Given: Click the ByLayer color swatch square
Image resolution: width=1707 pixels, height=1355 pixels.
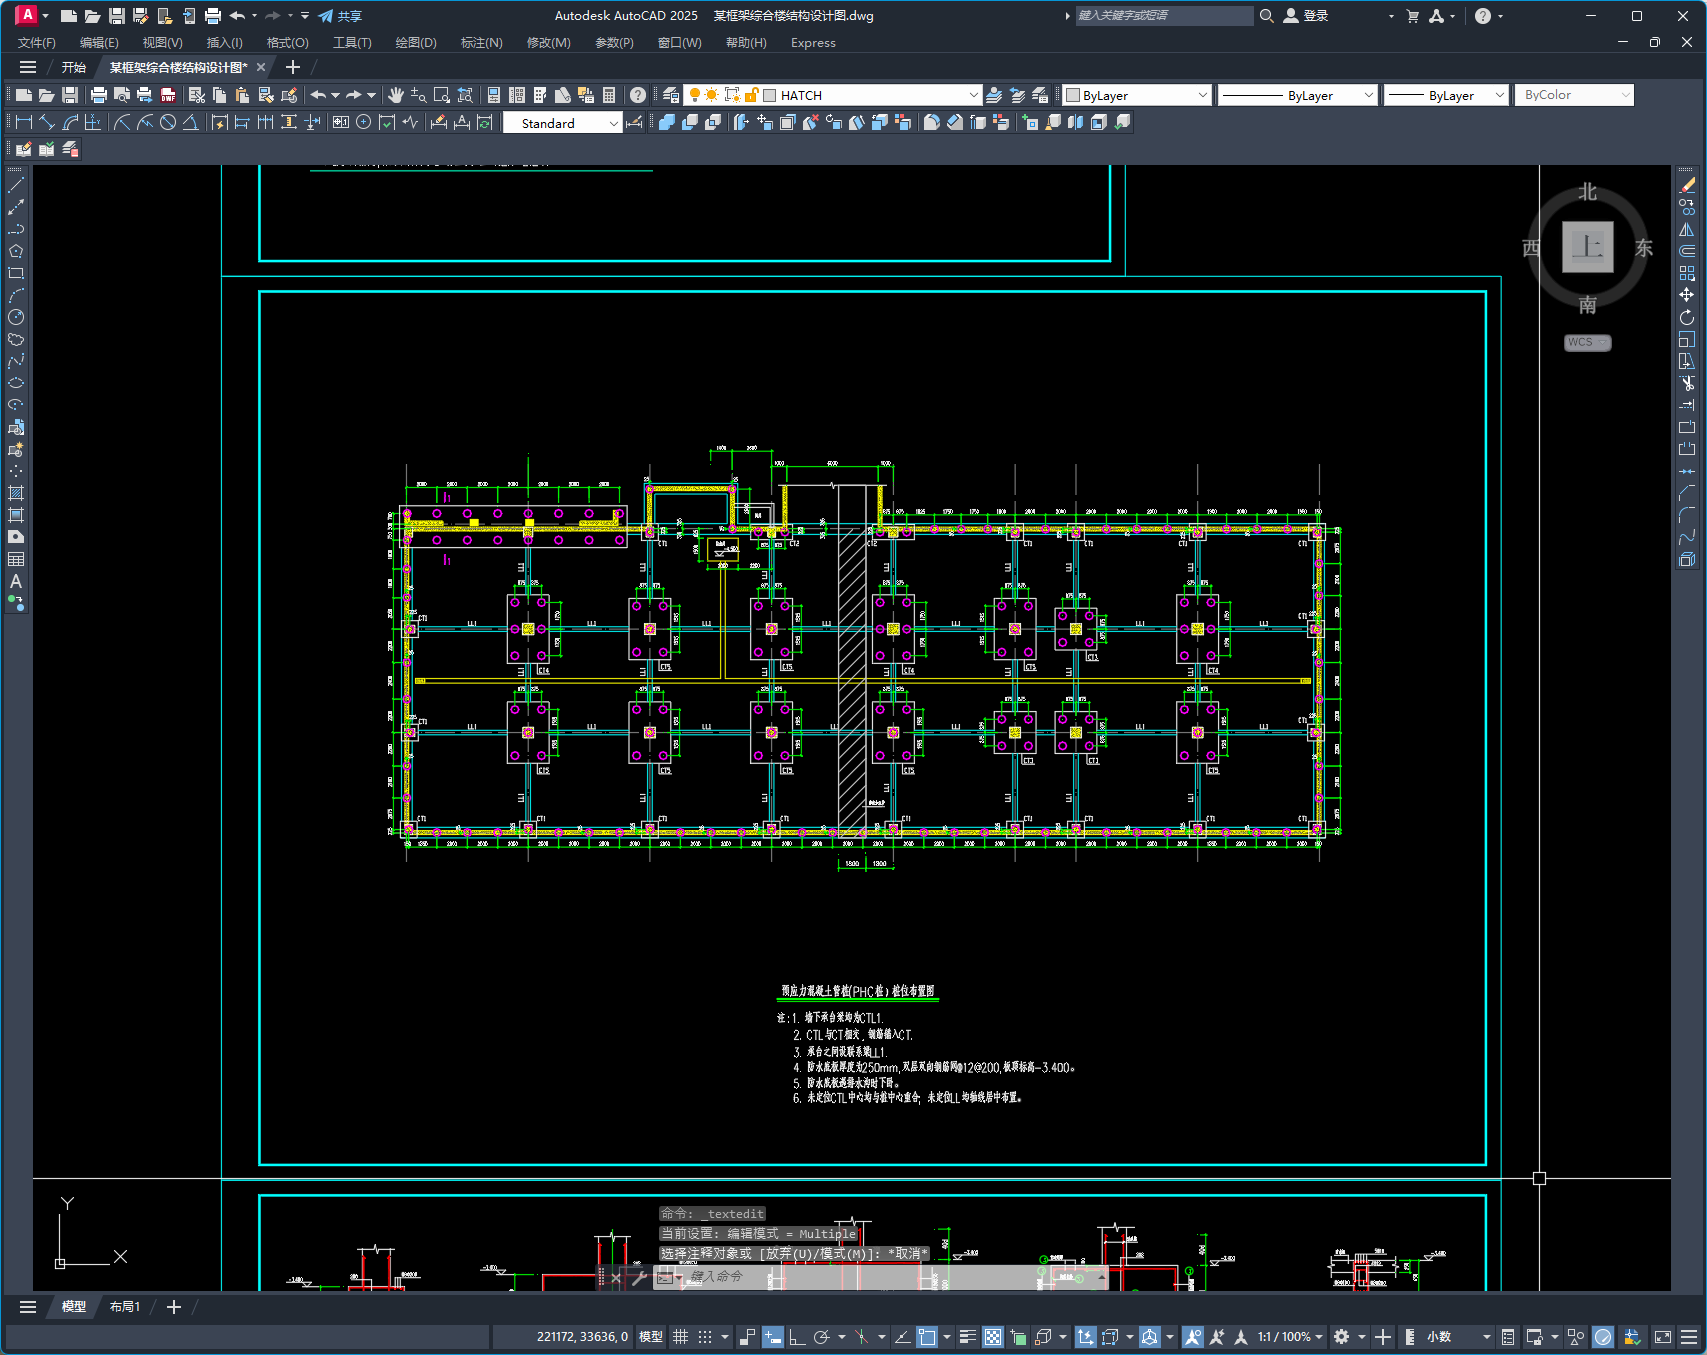Looking at the screenshot, I should (1073, 95).
